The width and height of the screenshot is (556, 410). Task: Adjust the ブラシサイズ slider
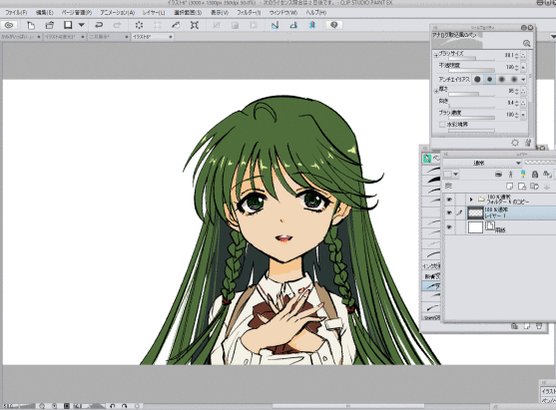click(x=472, y=59)
